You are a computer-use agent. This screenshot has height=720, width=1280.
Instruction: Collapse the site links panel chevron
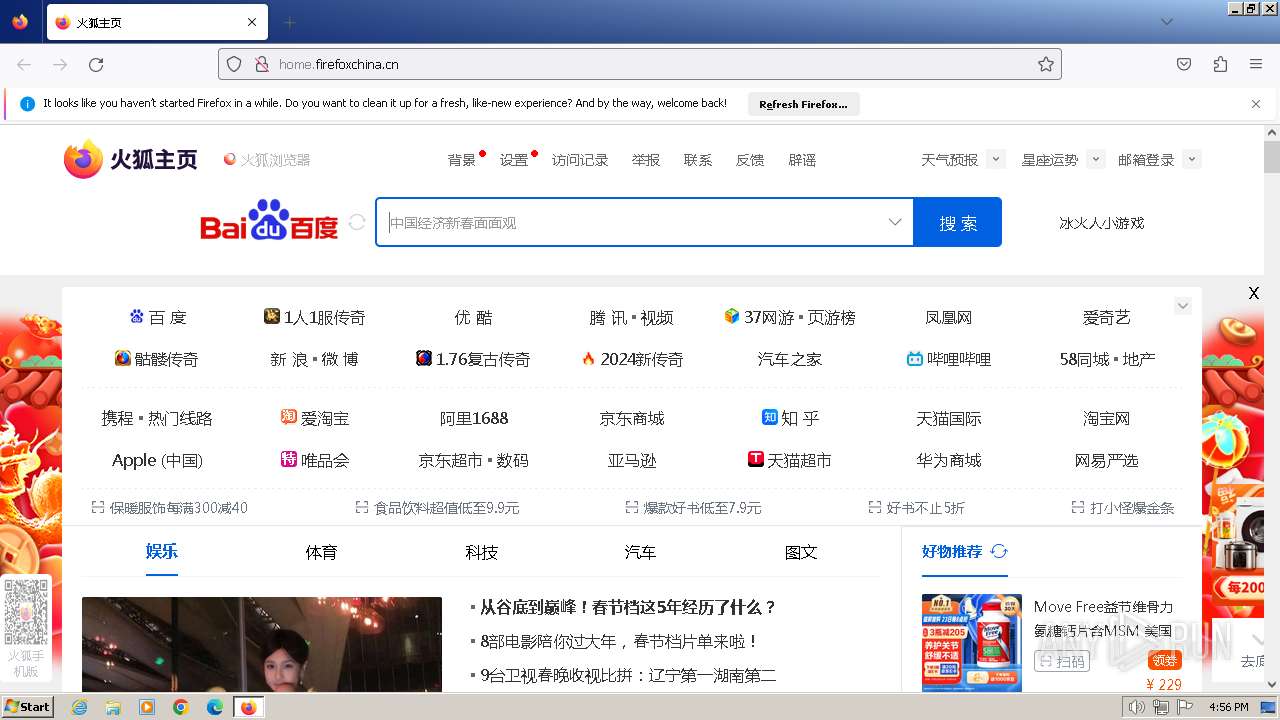click(1183, 306)
